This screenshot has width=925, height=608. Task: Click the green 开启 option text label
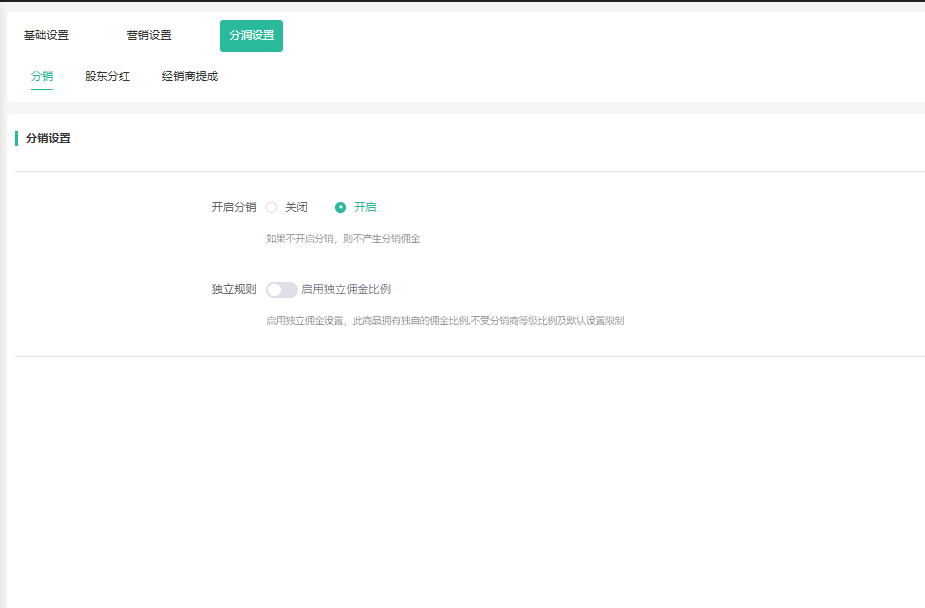[x=365, y=207]
